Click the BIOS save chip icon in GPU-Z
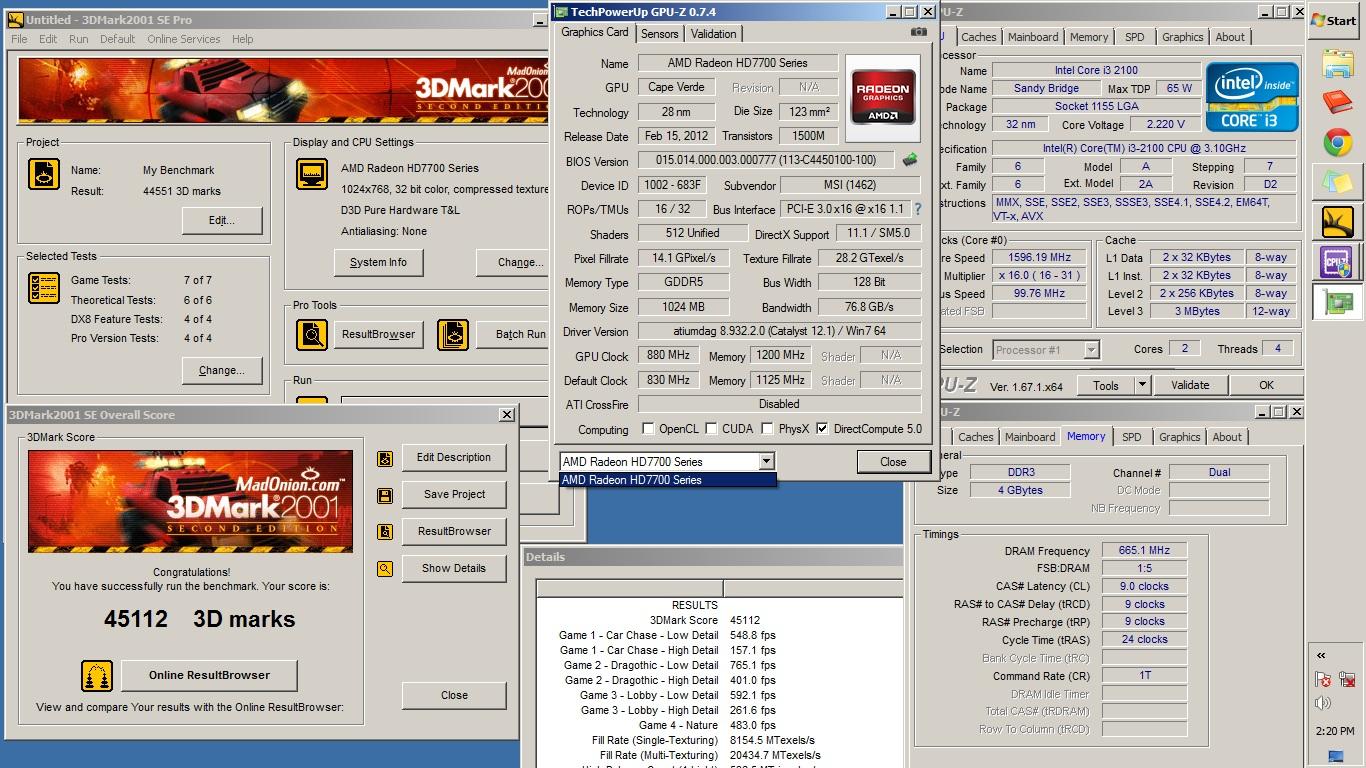 [910, 159]
